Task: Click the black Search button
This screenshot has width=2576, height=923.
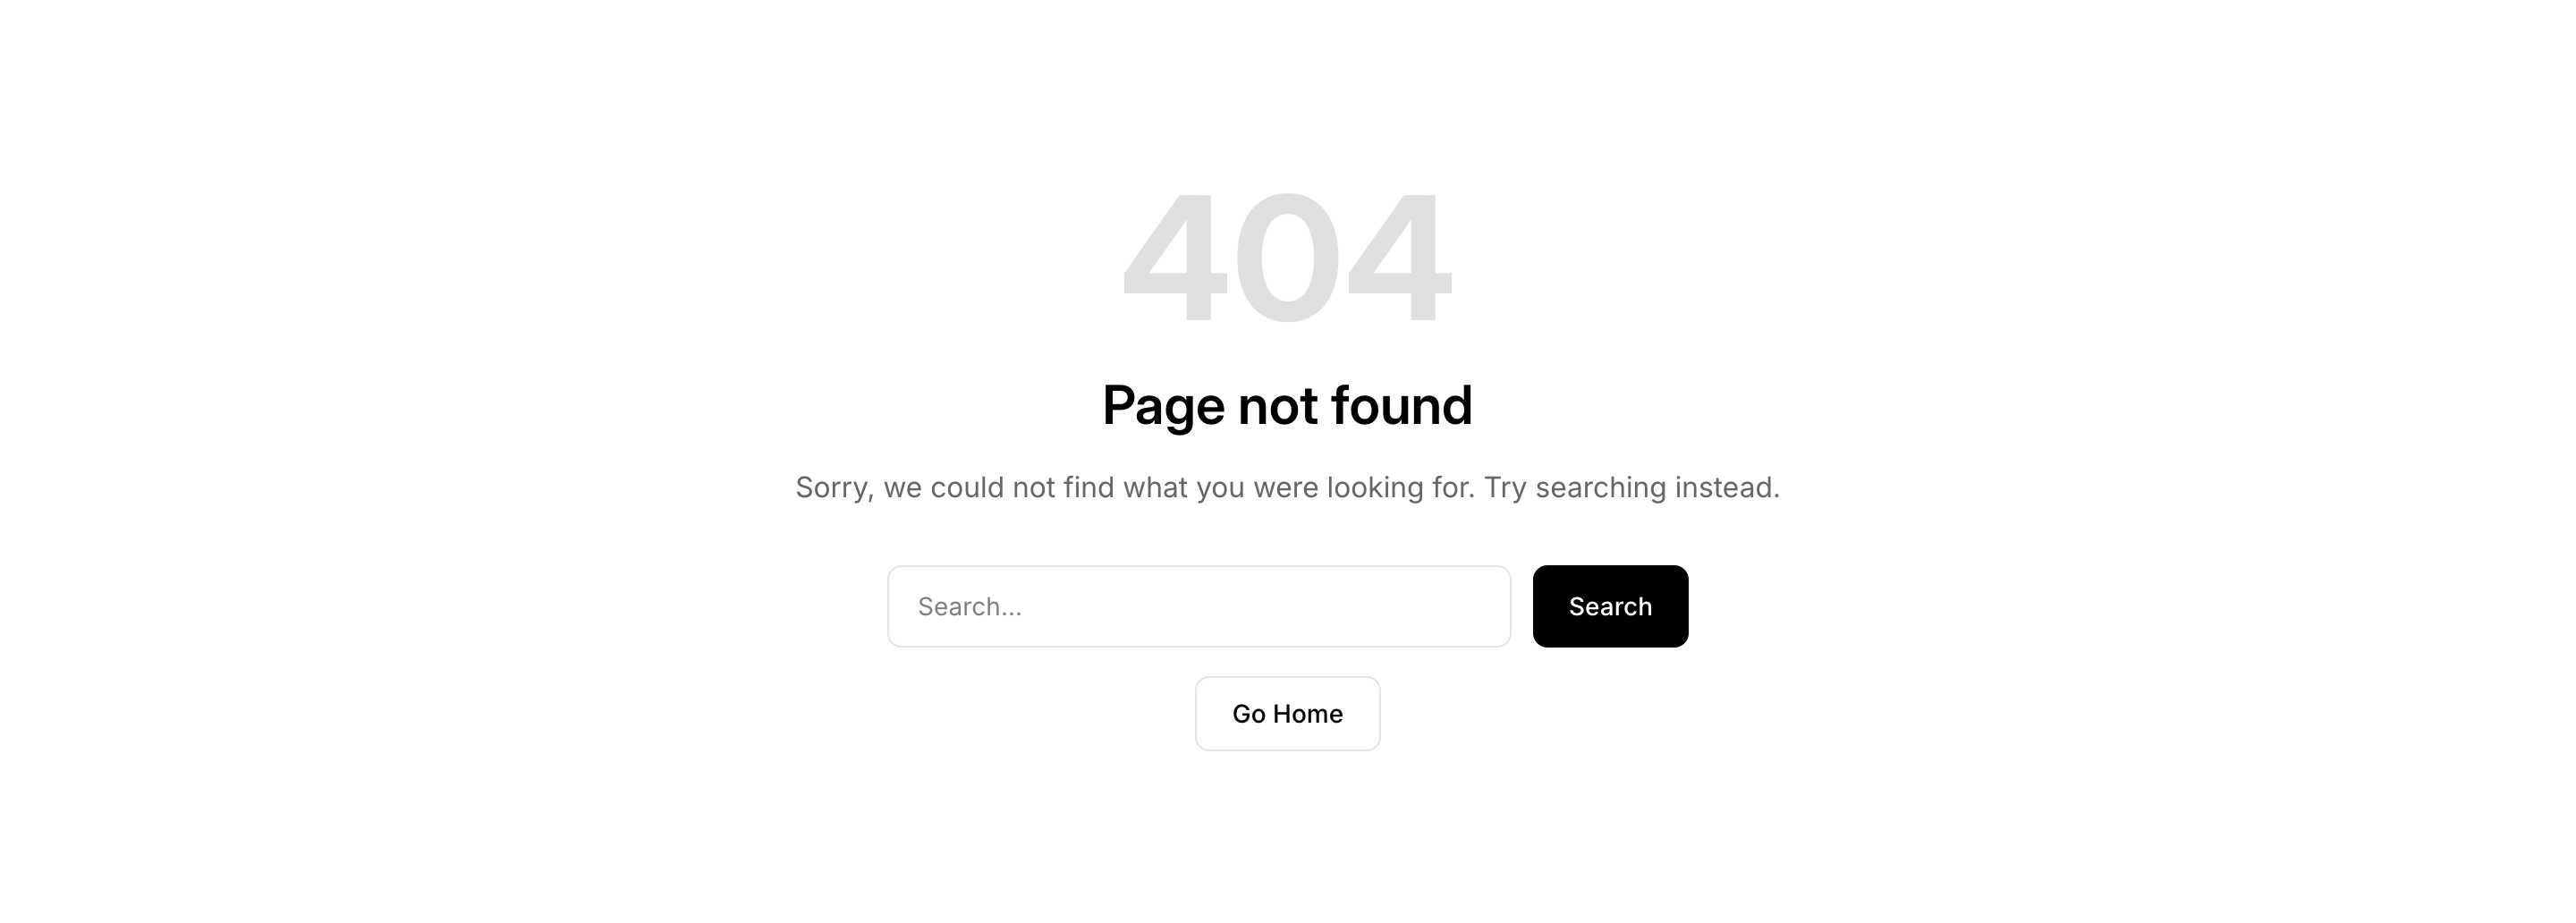Action: [x=1610, y=606]
